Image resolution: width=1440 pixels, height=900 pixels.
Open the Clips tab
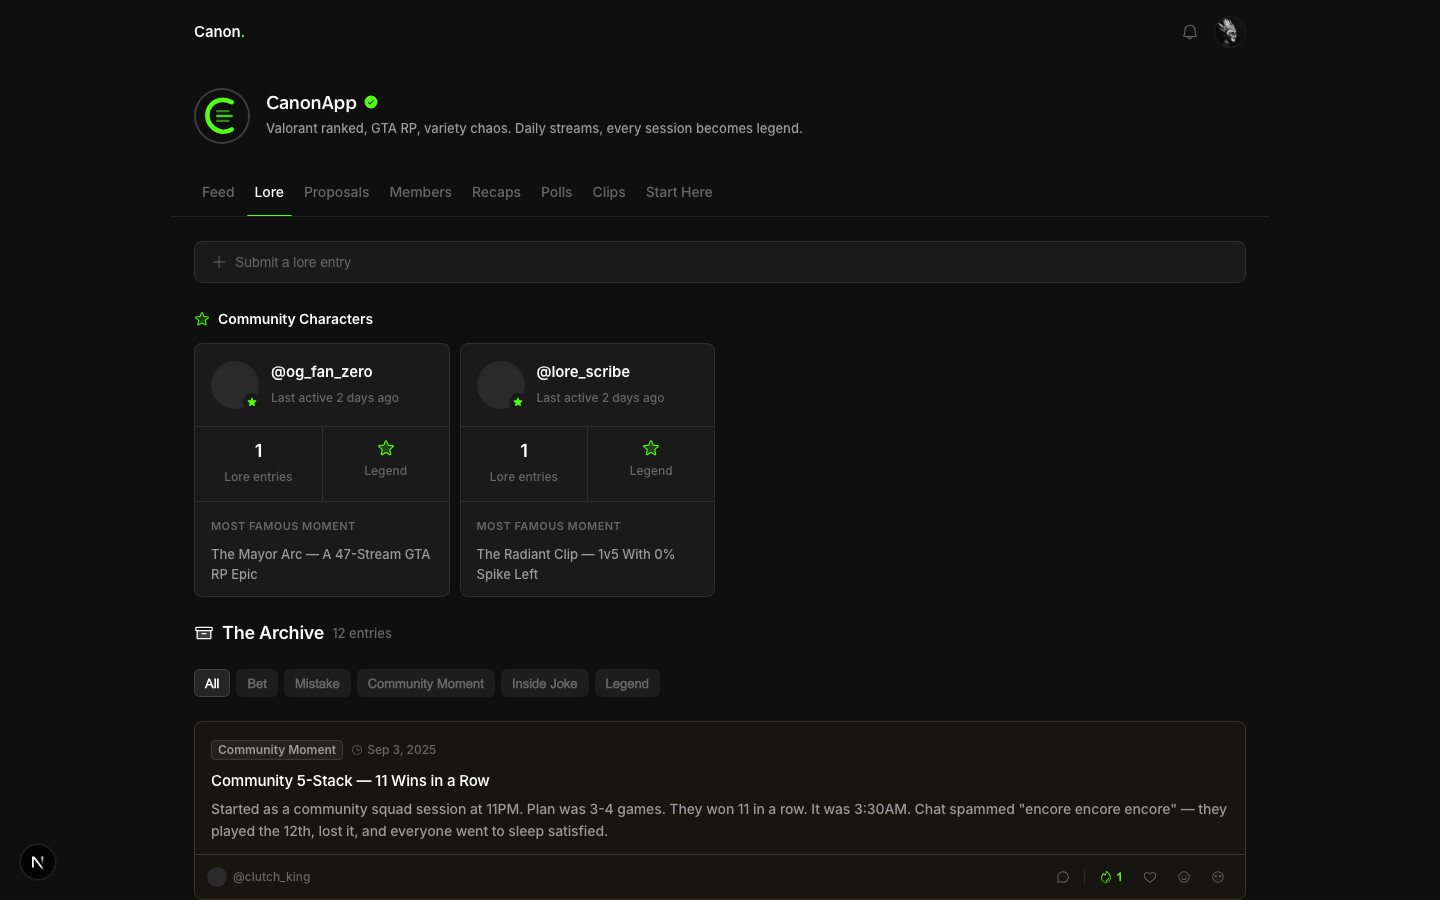click(608, 192)
